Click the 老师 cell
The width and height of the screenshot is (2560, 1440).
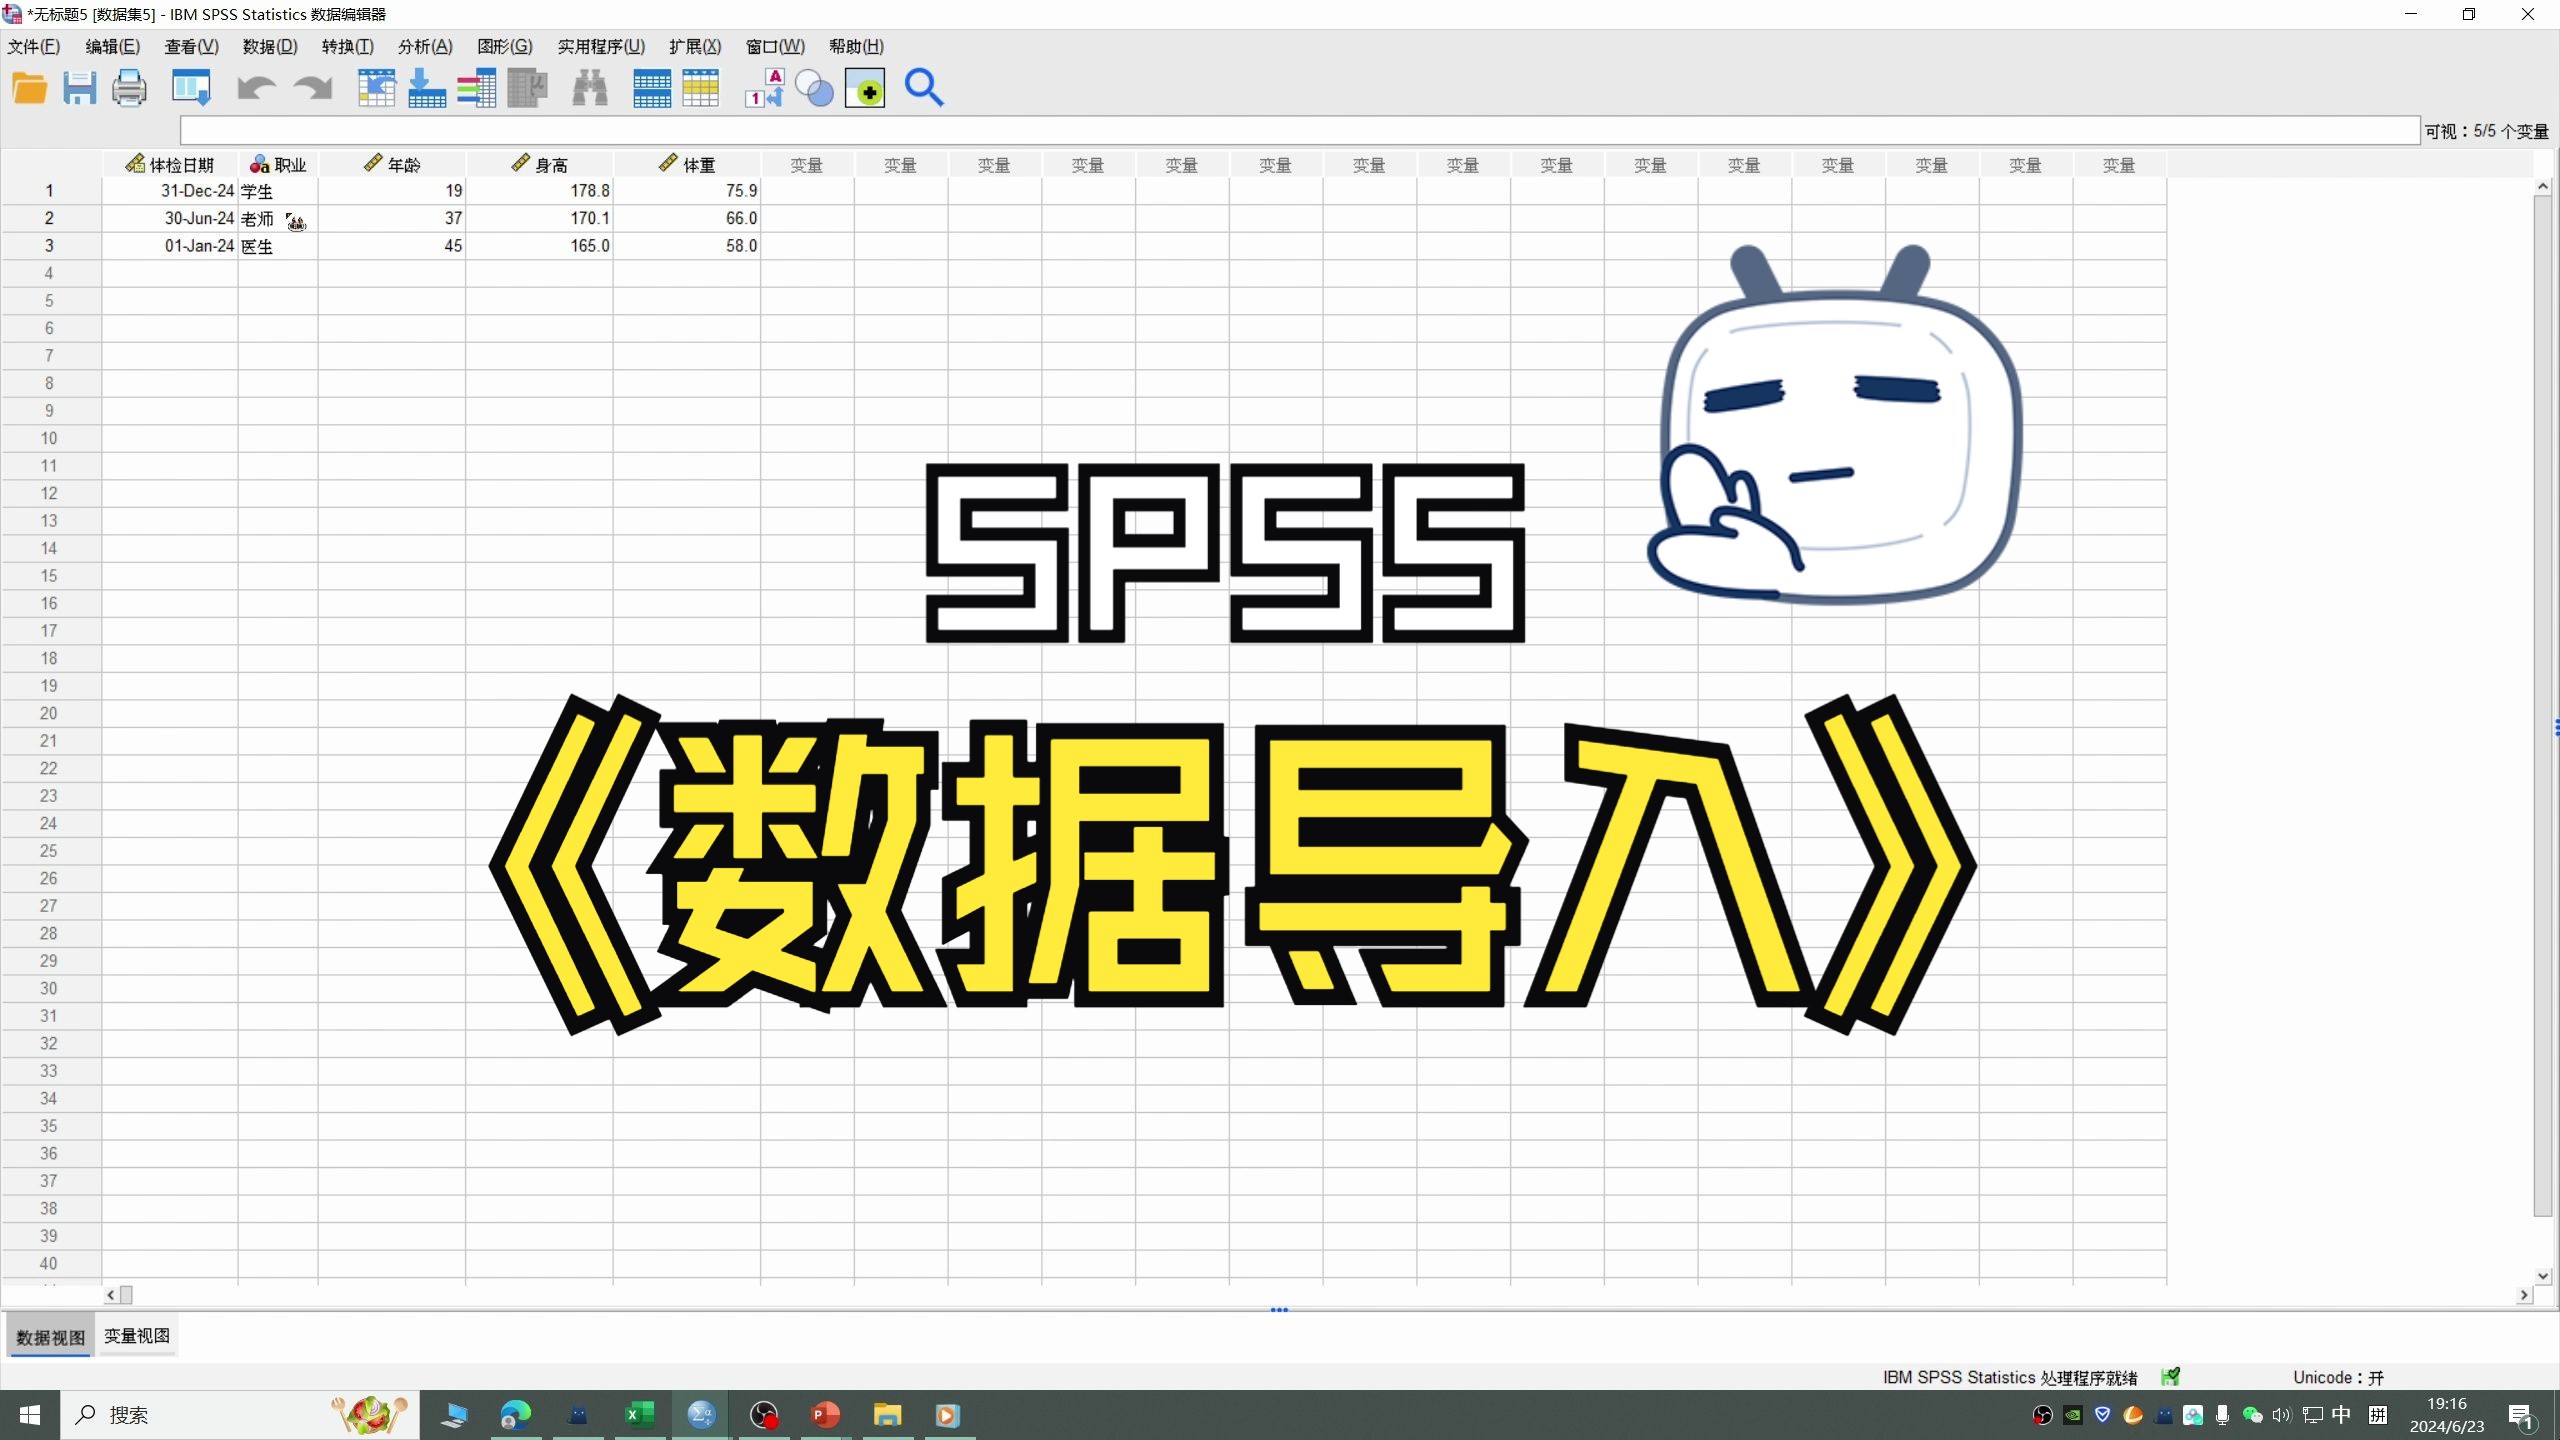coord(278,218)
